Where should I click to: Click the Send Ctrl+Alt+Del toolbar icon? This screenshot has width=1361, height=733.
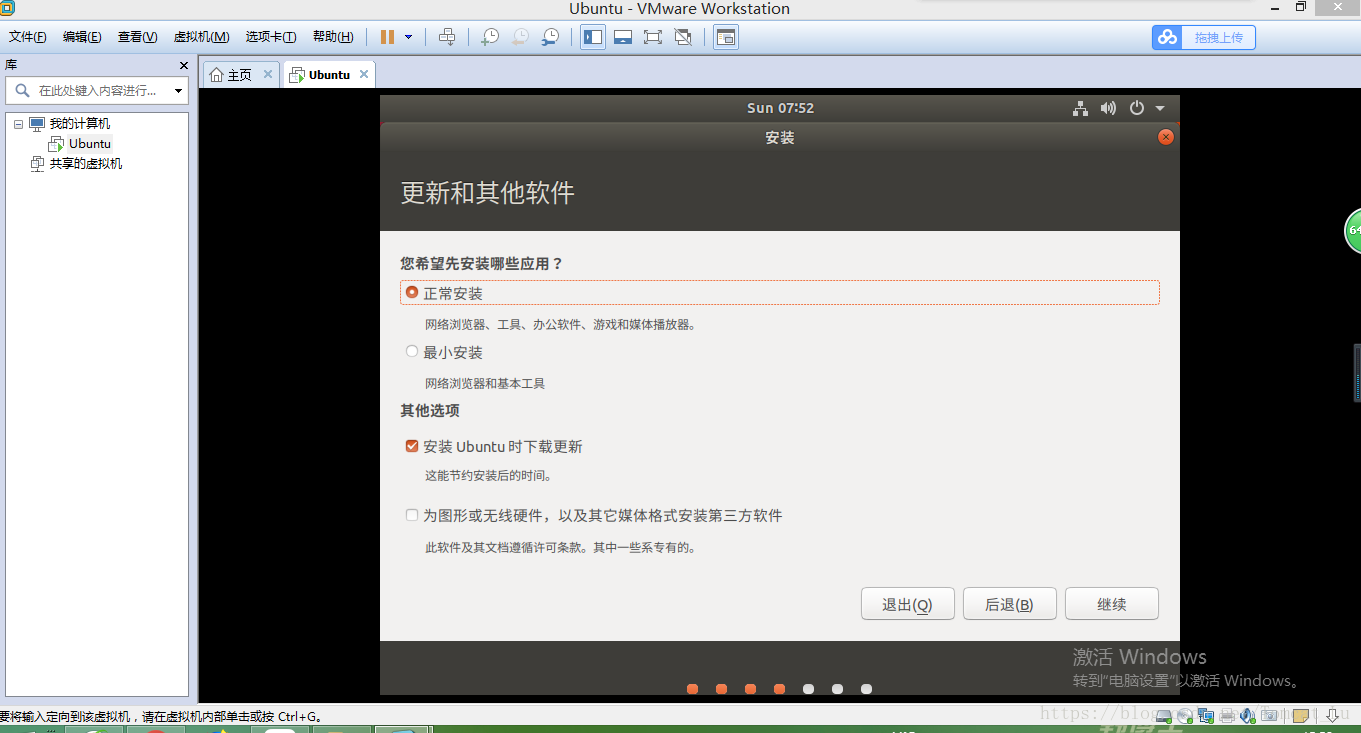pyautogui.click(x=447, y=37)
